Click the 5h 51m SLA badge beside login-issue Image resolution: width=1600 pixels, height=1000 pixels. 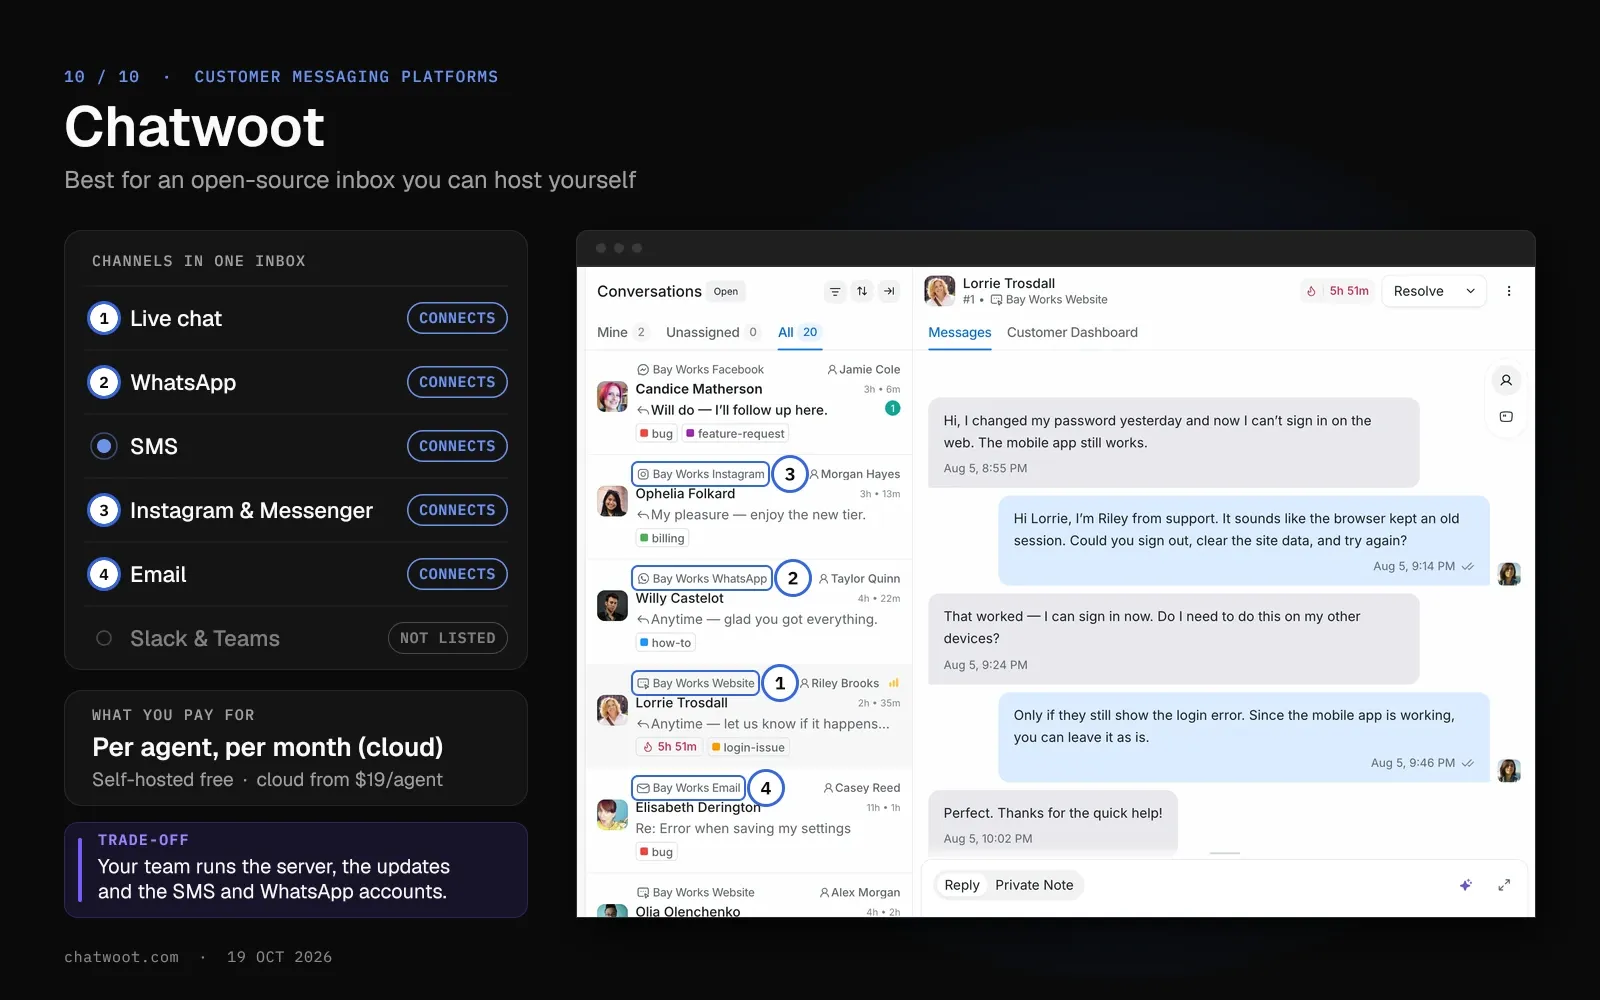click(x=669, y=747)
